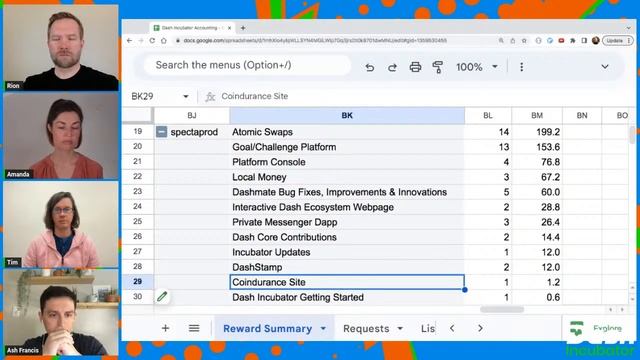The image size is (640, 360).
Task: Select column BK header
Action: [x=347, y=116]
